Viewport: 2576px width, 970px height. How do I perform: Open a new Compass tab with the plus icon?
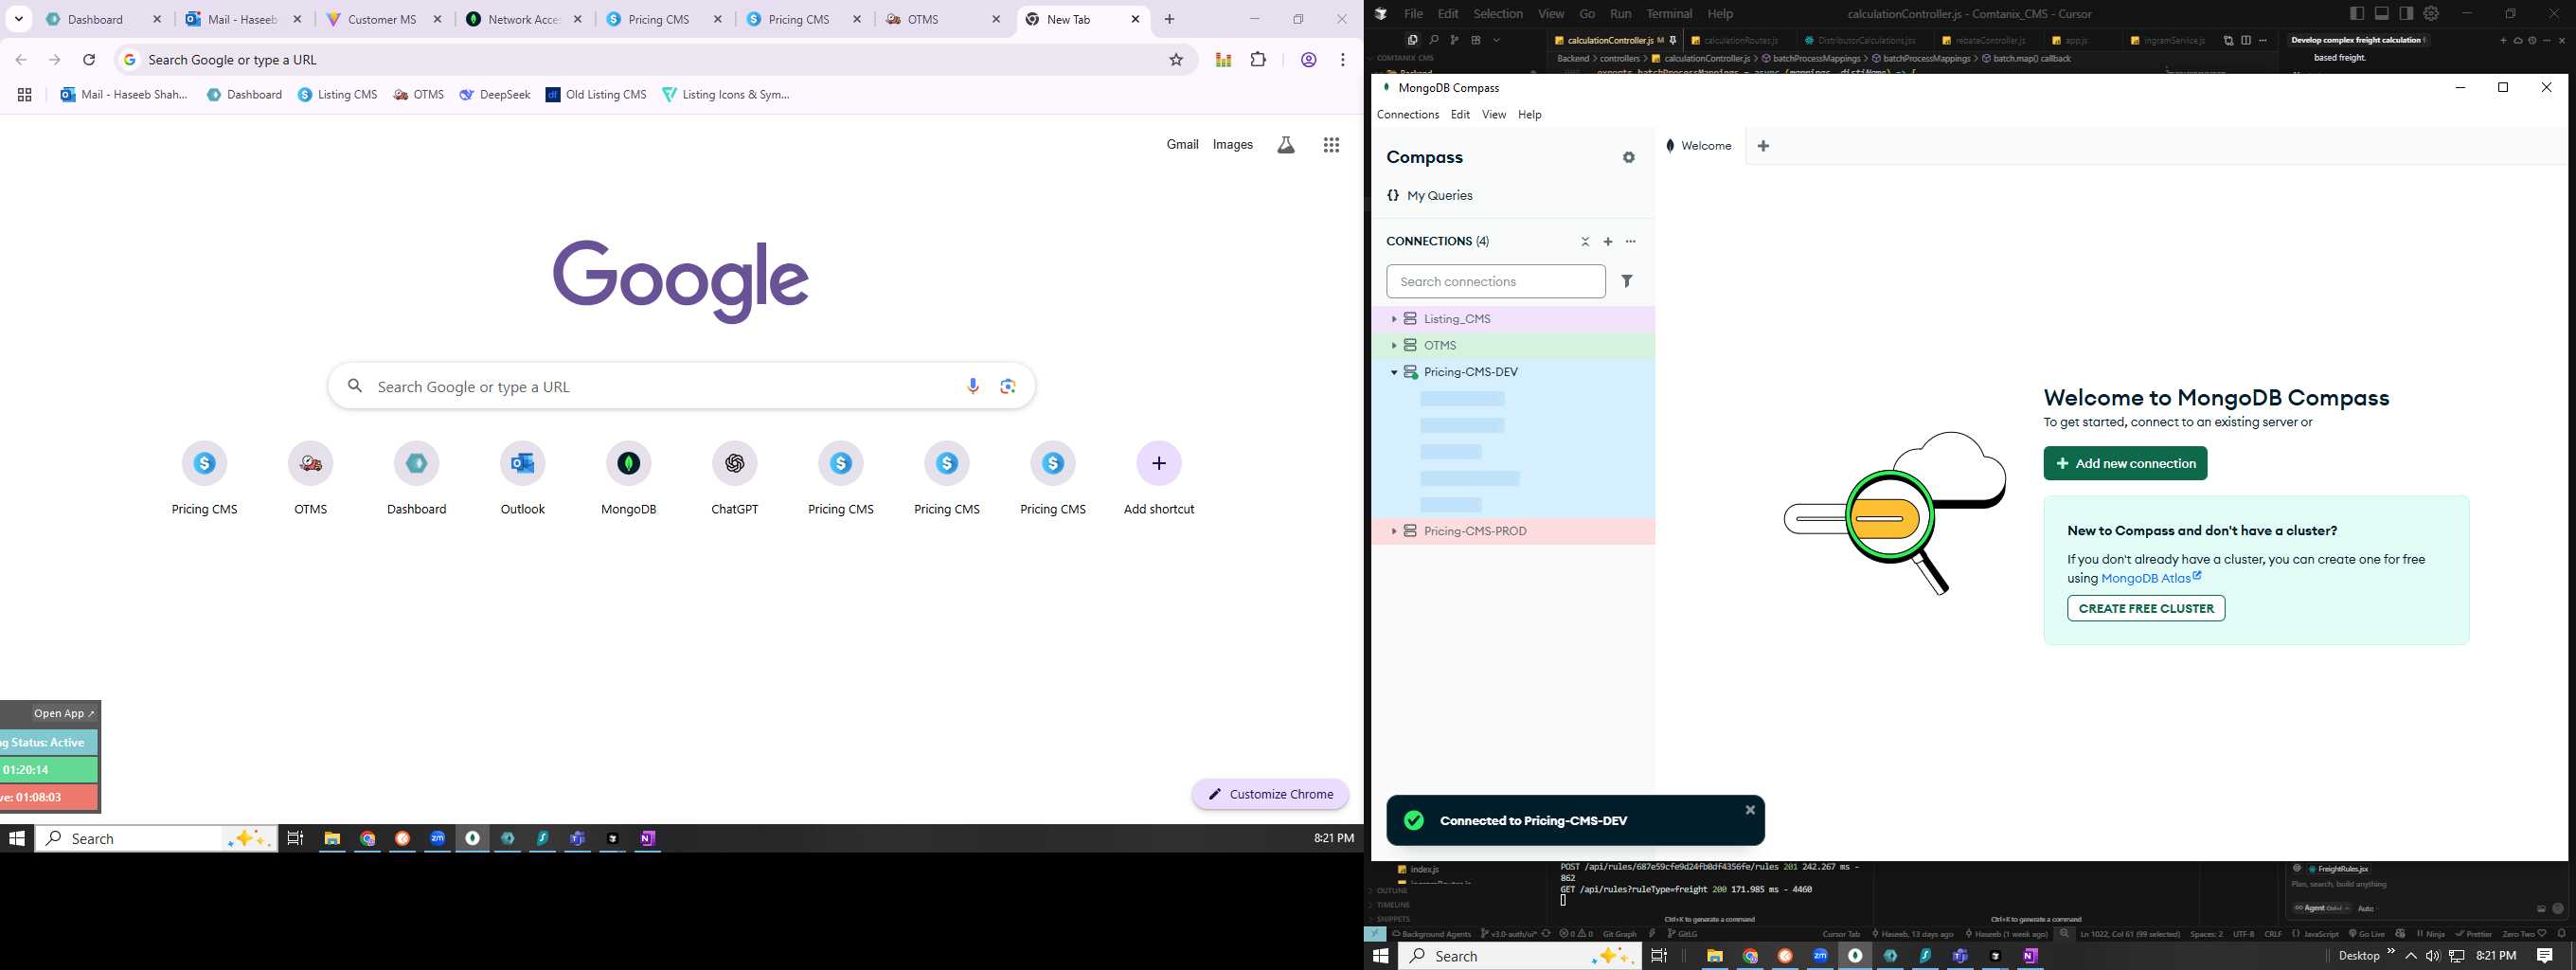1763,146
